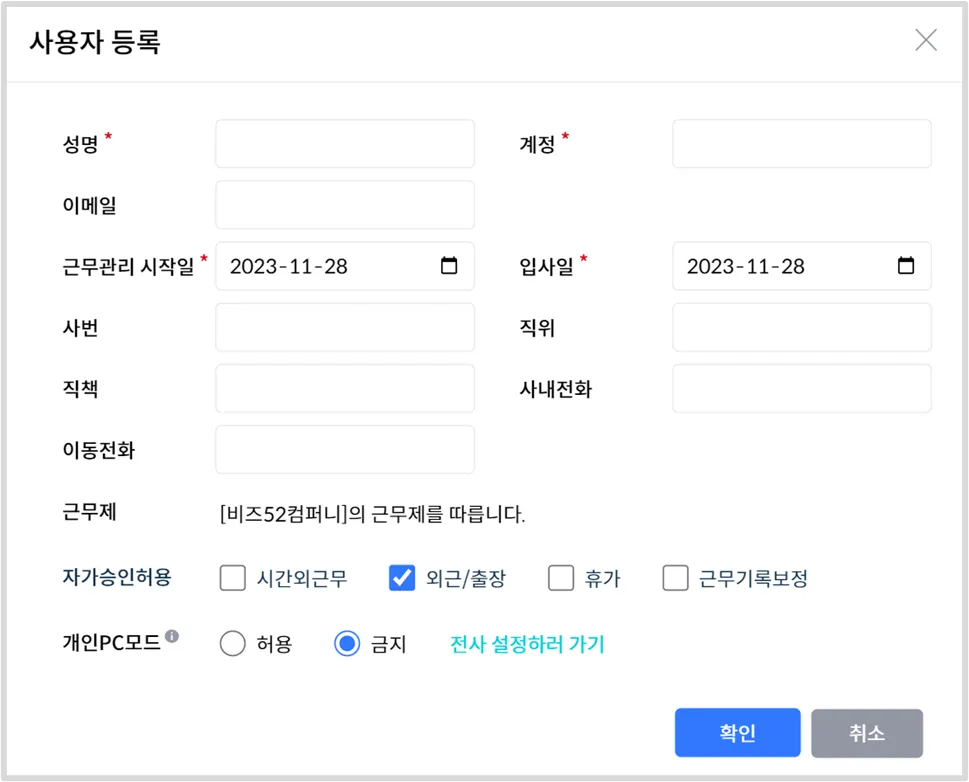Screen dimensions: 969x782
Task: Click into the 계정 text field
Action: pos(801,144)
